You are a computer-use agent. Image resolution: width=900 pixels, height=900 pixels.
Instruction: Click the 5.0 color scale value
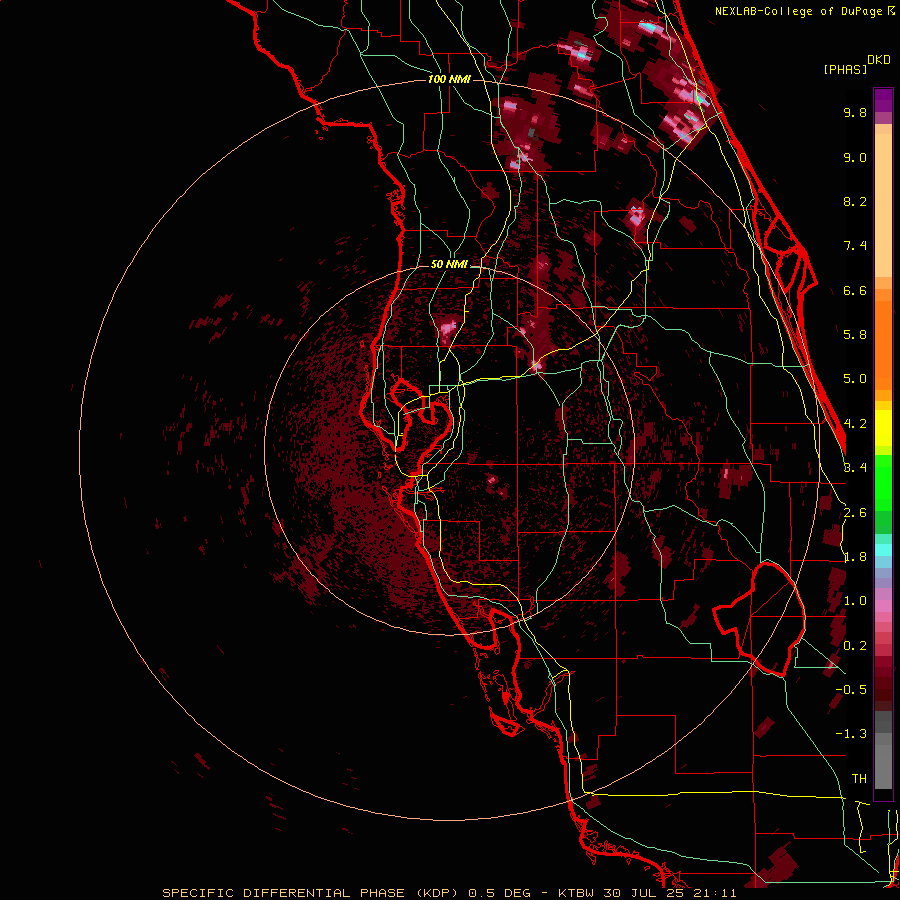855,379
